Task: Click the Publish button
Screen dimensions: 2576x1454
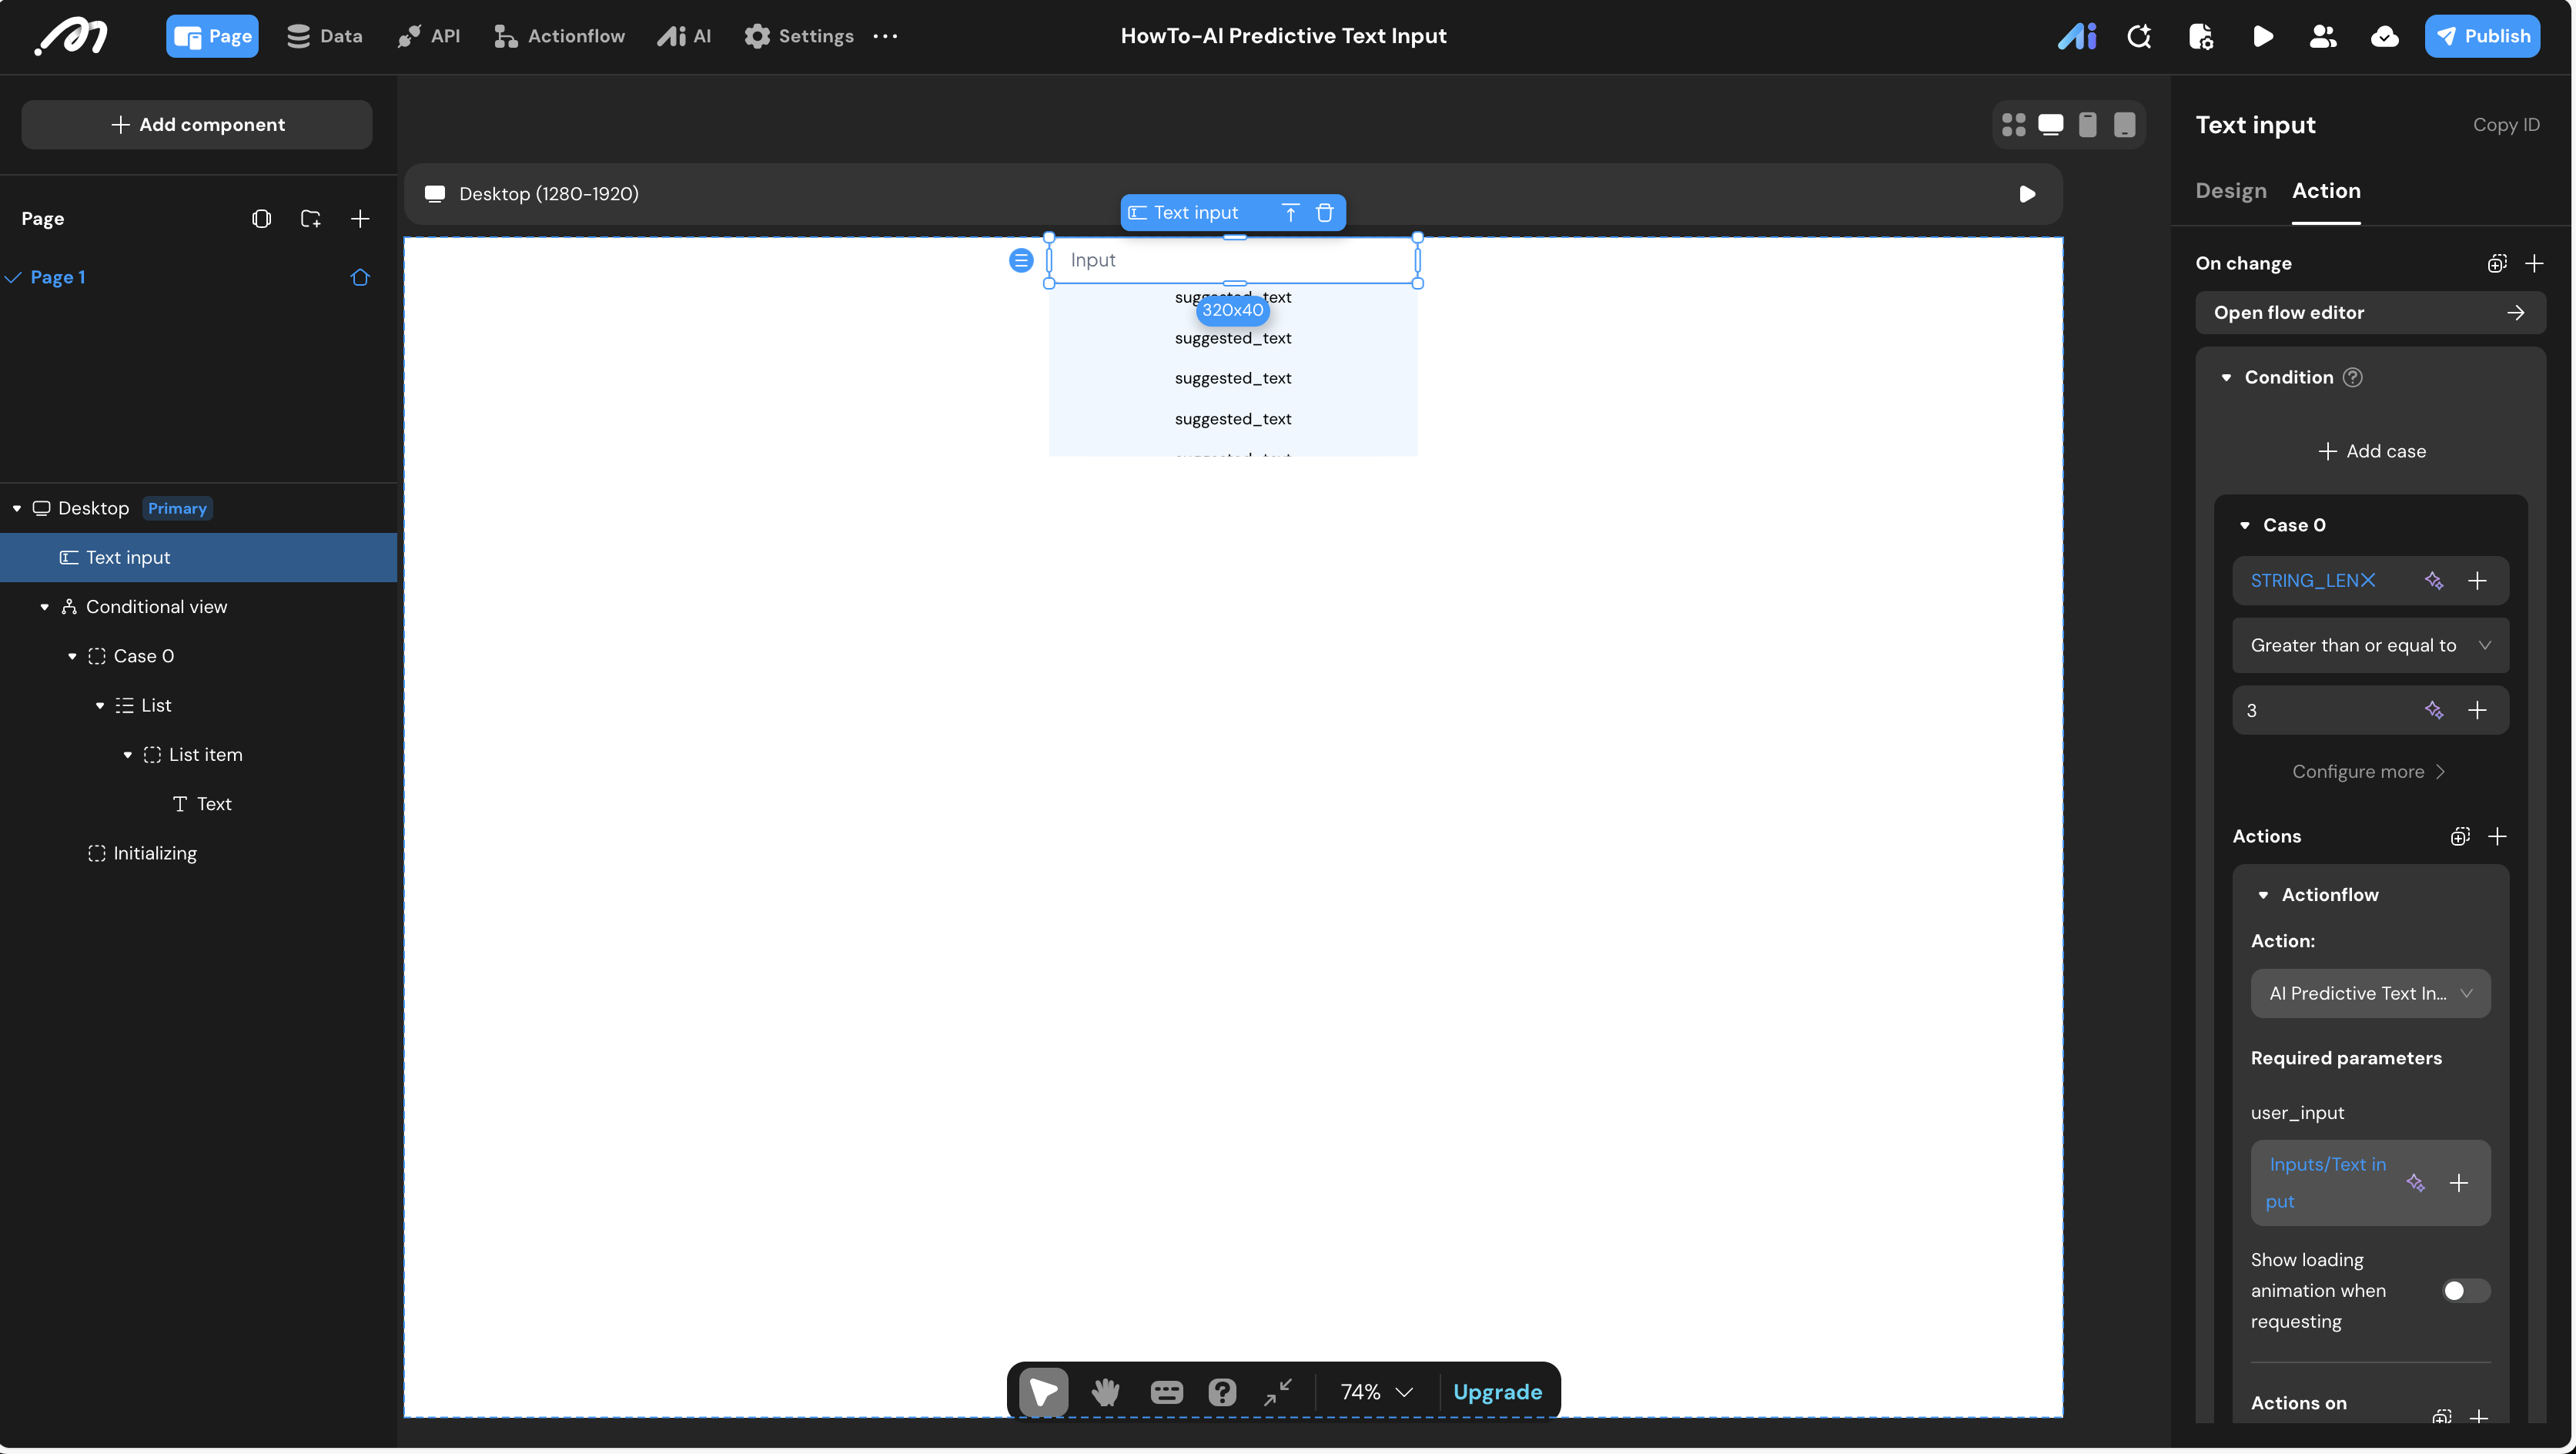Action: tap(2481, 37)
